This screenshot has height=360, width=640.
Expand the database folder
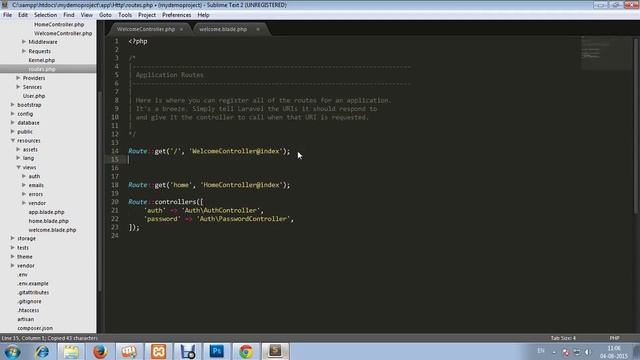coord(13,122)
